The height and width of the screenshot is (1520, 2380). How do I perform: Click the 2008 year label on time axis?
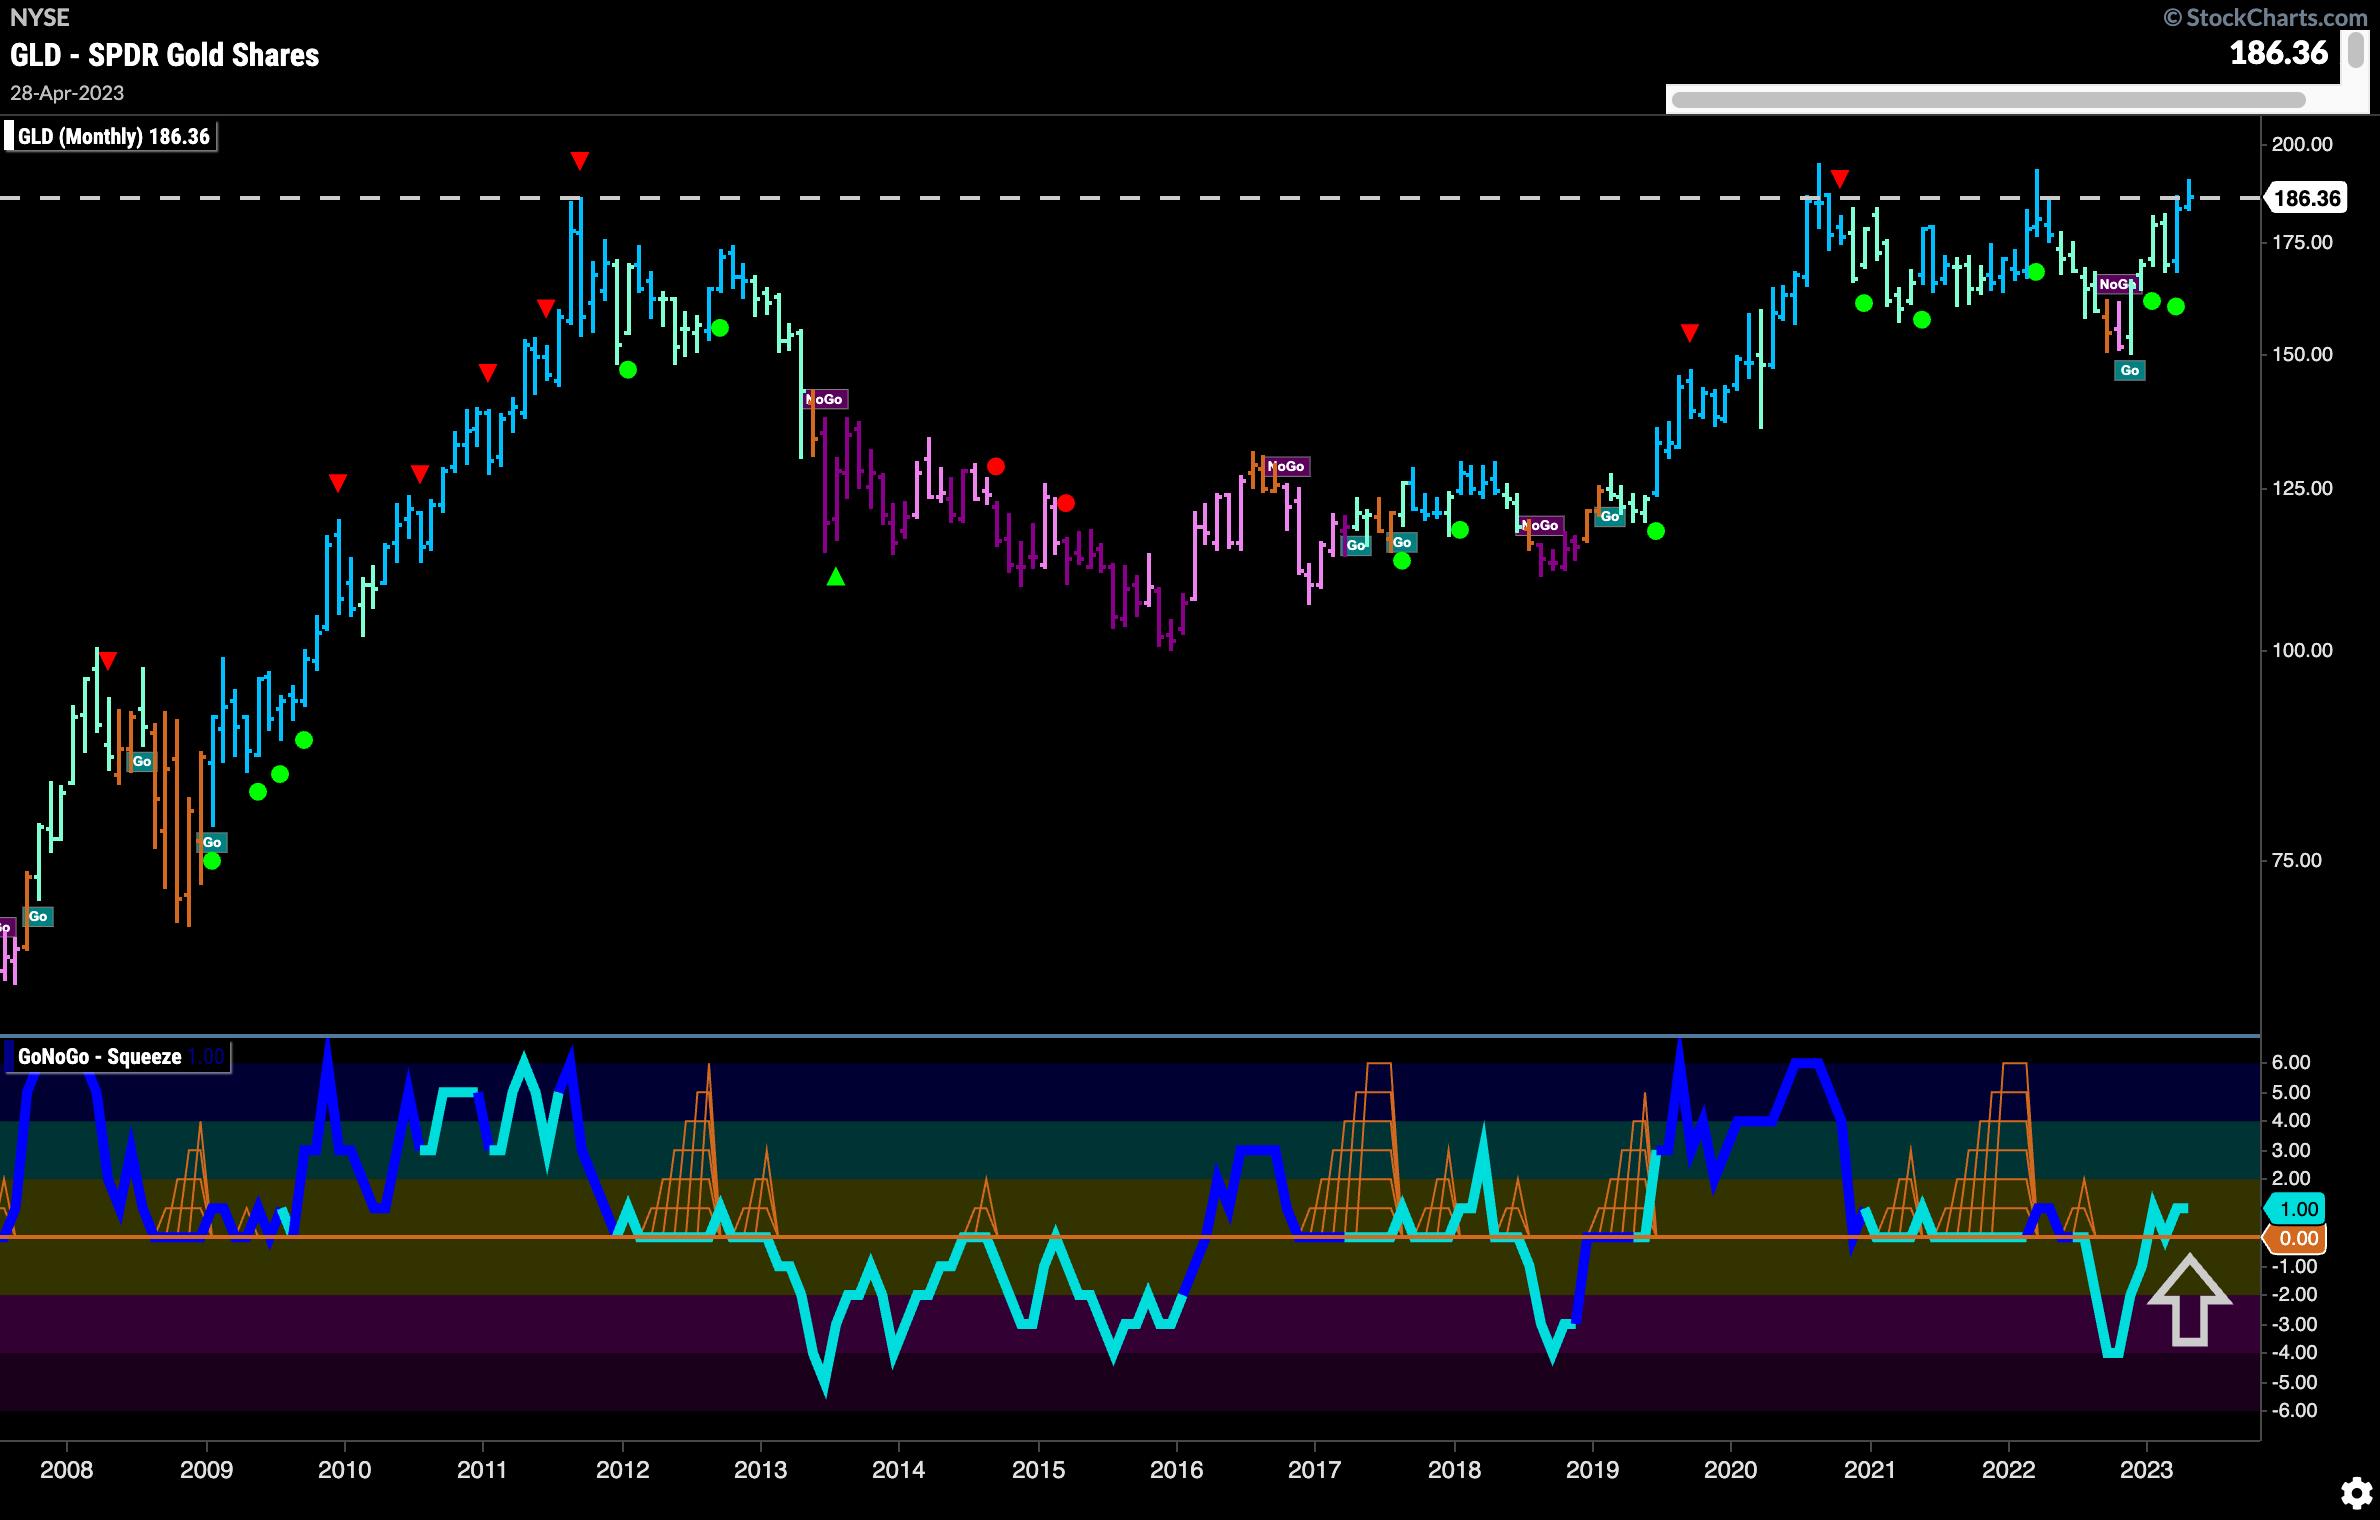click(66, 1469)
